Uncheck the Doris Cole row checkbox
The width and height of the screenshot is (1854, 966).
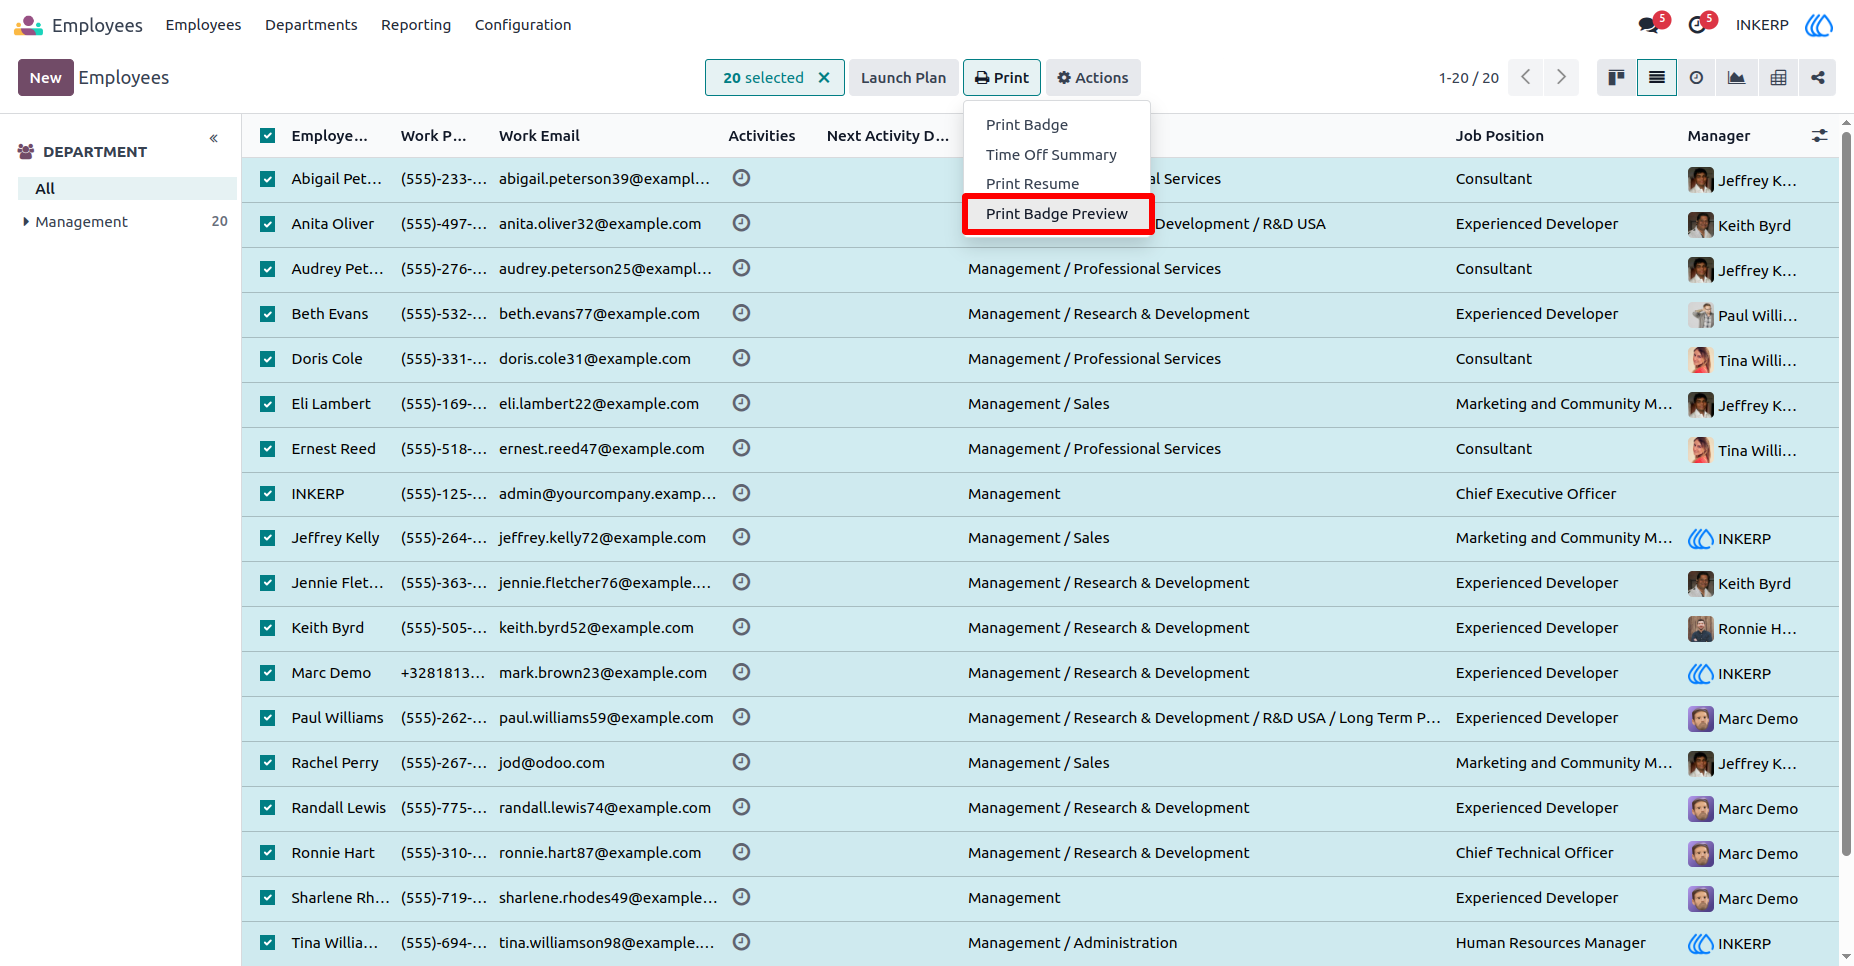[268, 359]
